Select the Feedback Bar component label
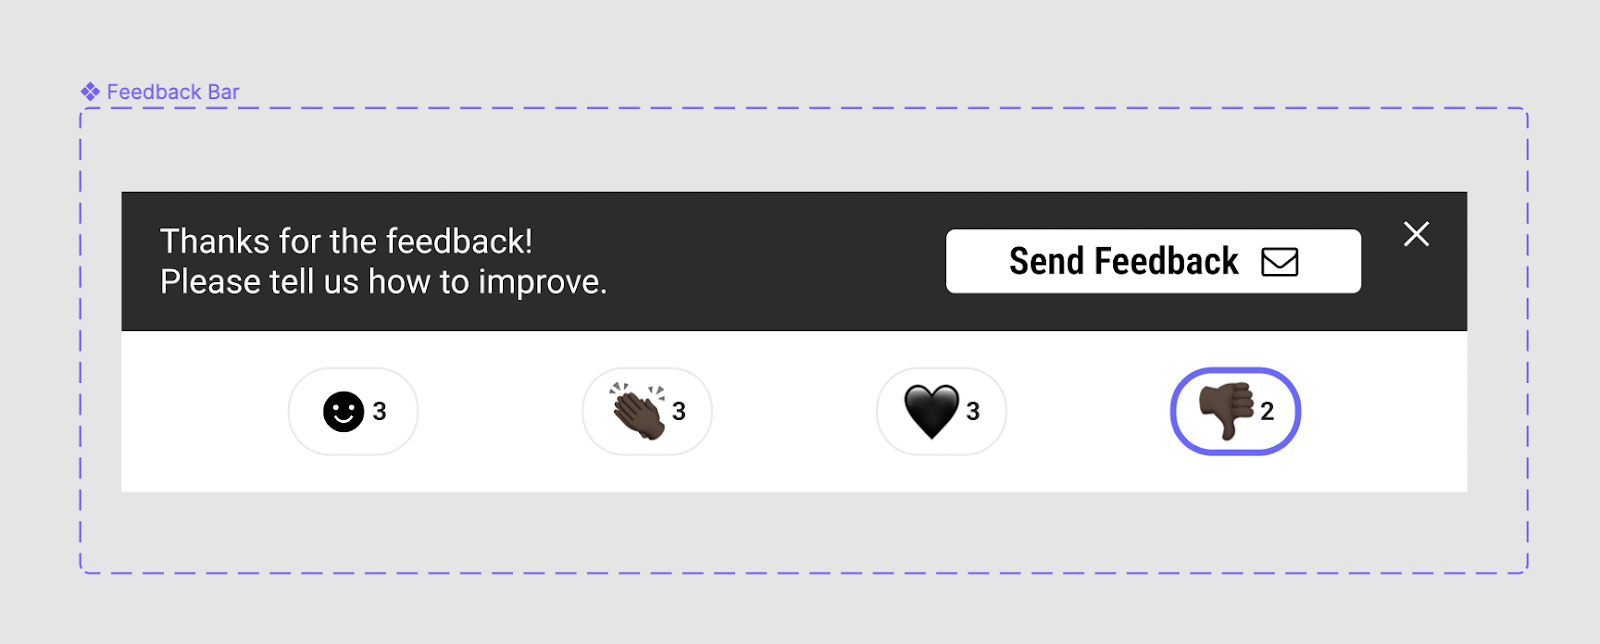This screenshot has height=644, width=1600. click(x=173, y=92)
